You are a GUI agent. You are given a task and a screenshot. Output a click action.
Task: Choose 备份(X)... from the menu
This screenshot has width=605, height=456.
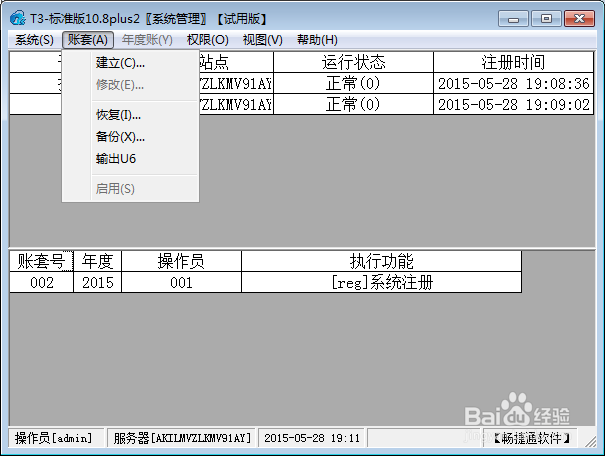pyautogui.click(x=130, y=137)
